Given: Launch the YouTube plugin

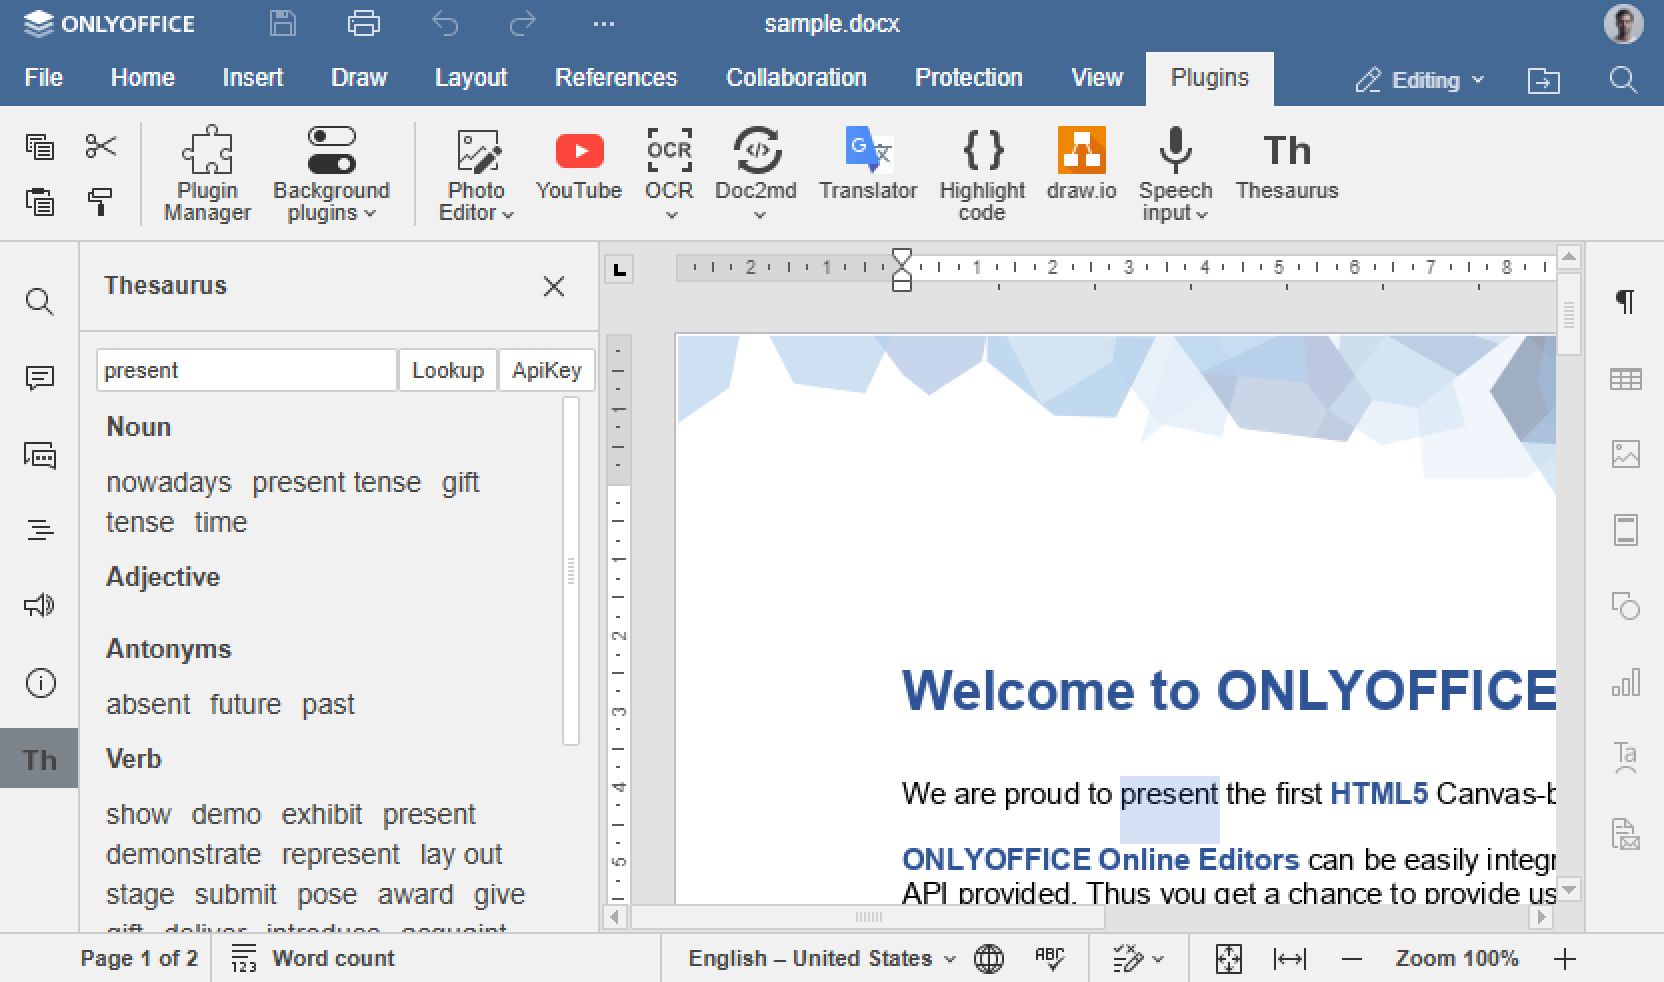Looking at the screenshot, I should (x=579, y=163).
